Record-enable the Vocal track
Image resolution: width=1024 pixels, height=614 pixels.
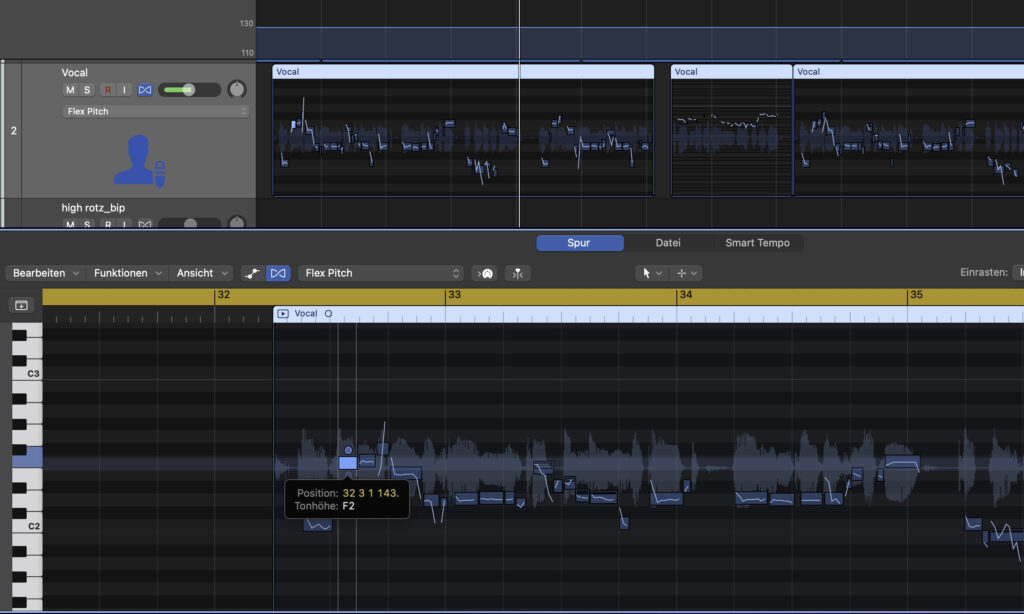coord(108,90)
